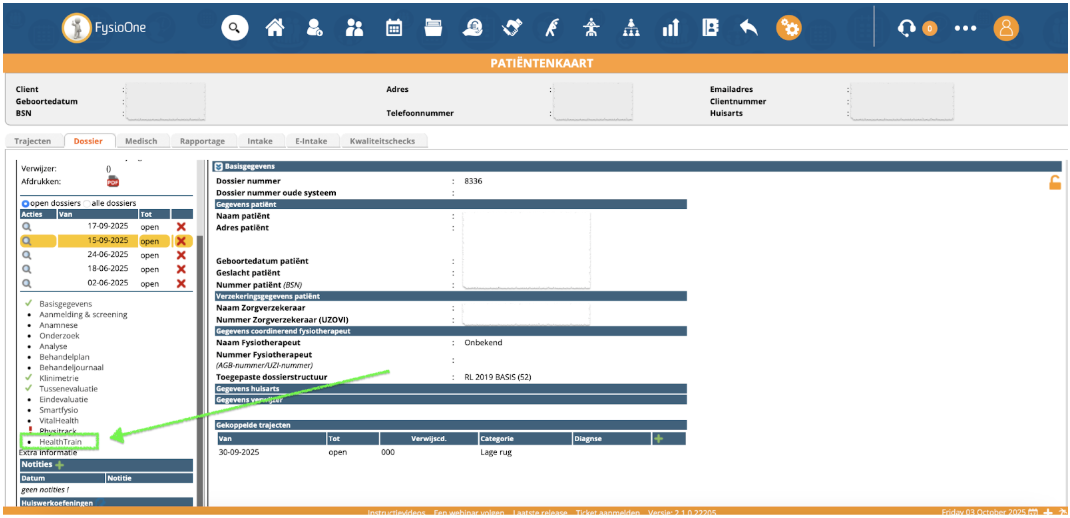This screenshot has width=1070, height=518.
Task: Open the calendar icon in top toolbar
Action: tap(394, 28)
